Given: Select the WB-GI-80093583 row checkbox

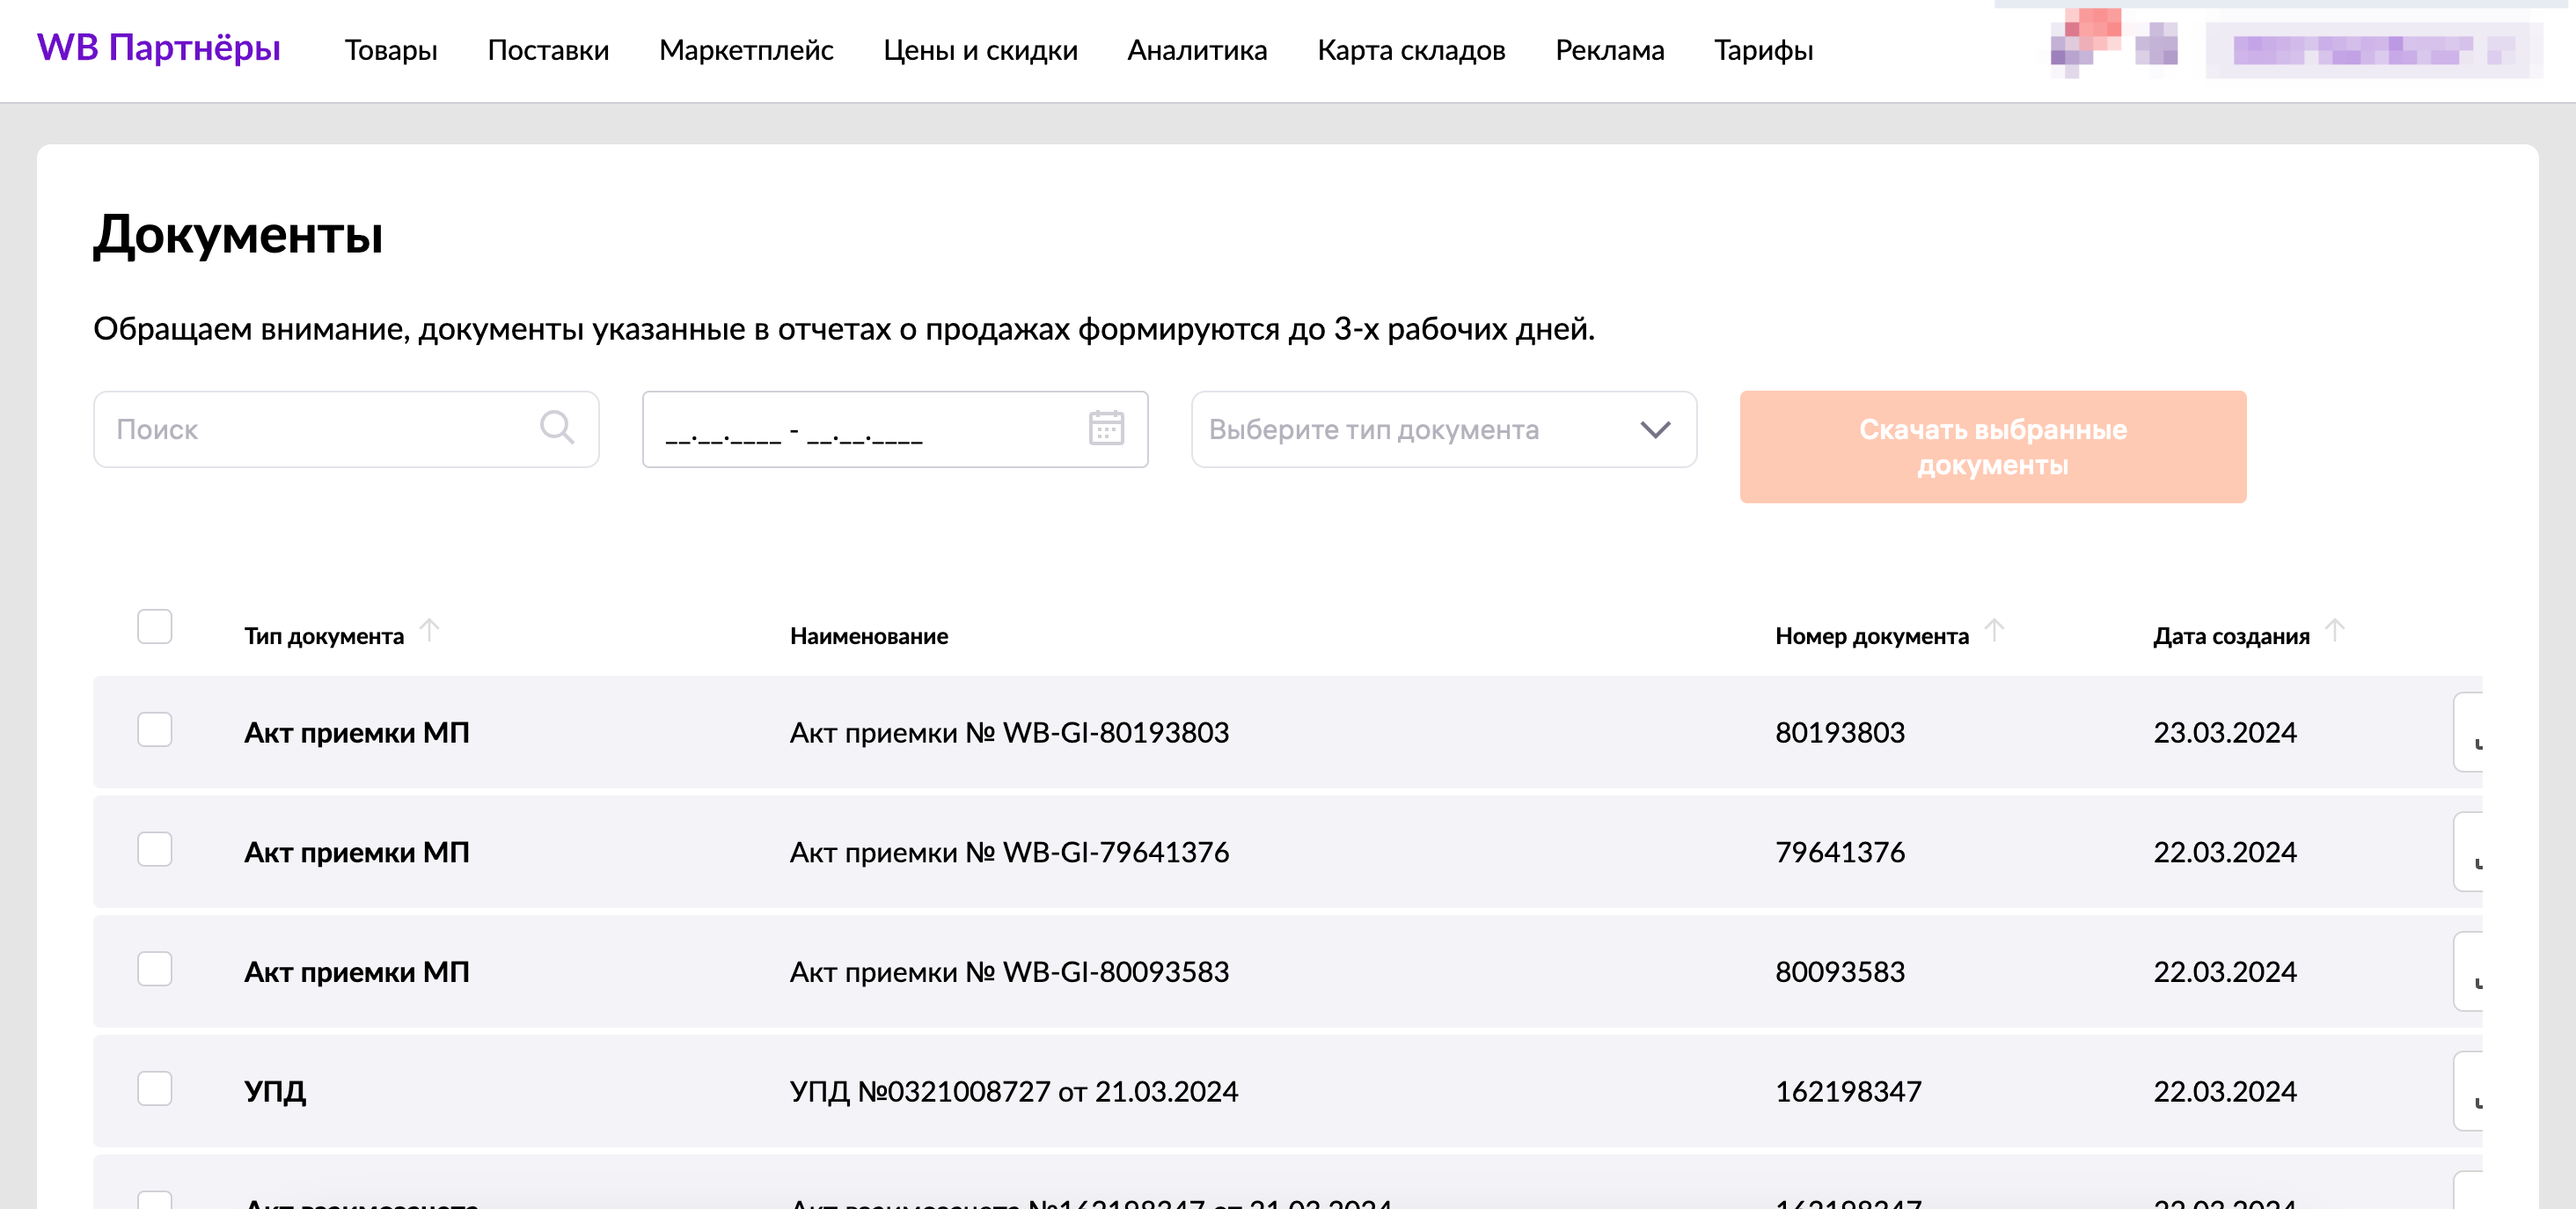Looking at the screenshot, I should point(155,969).
